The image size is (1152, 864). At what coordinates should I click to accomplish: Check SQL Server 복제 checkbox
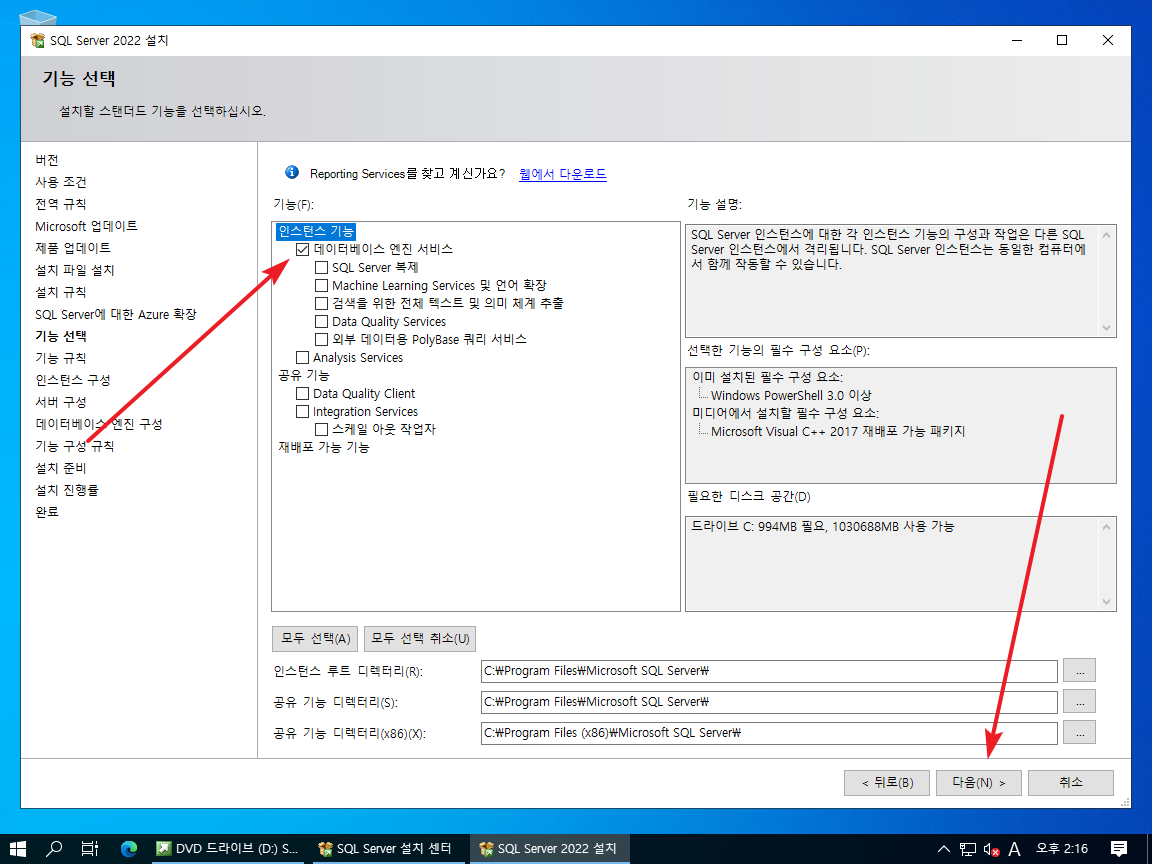321,267
